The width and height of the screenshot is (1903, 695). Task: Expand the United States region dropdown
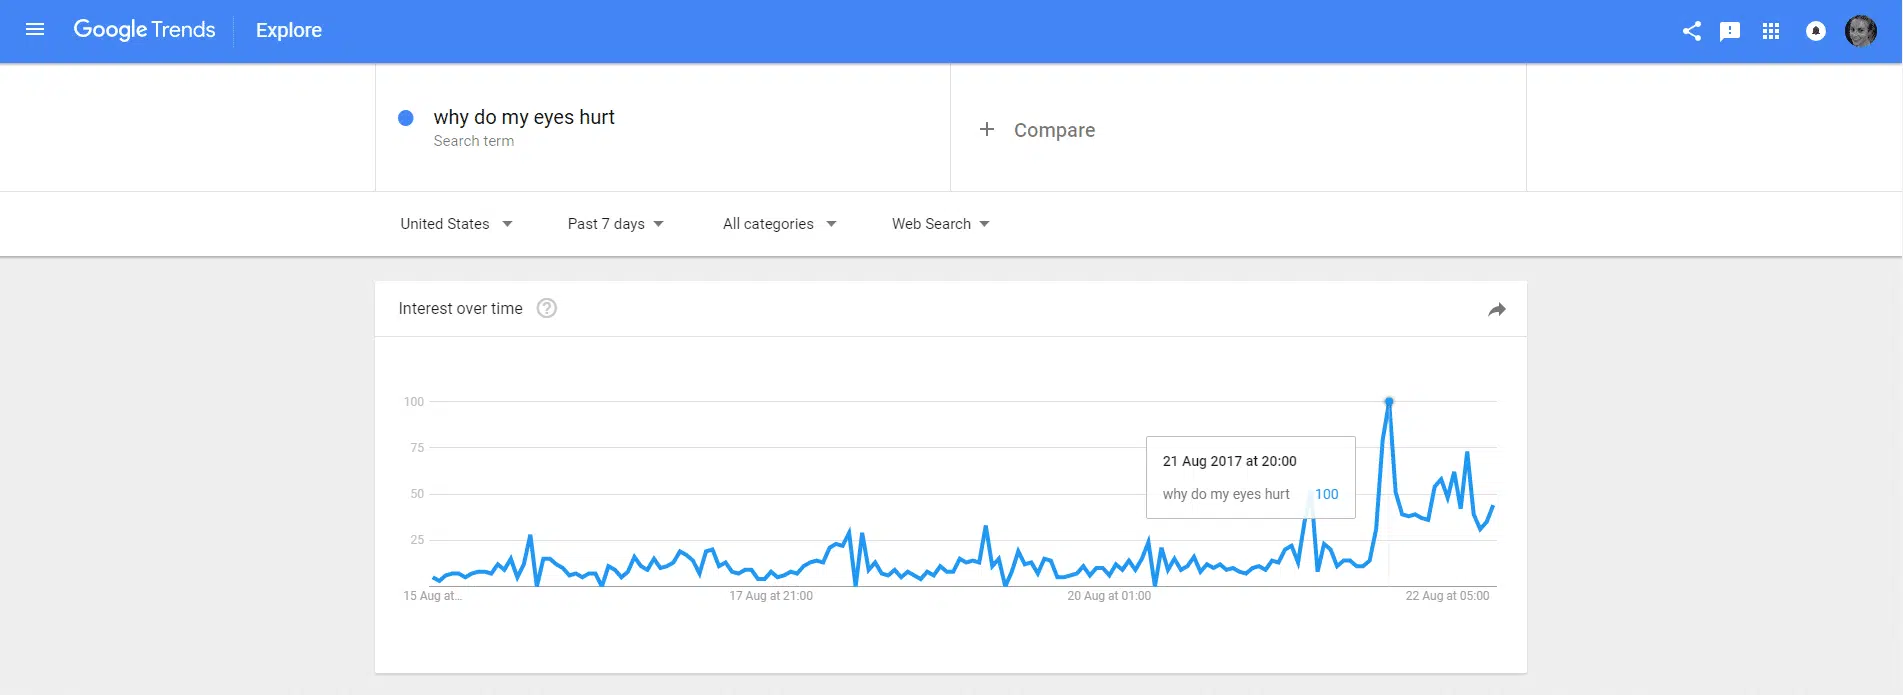[x=456, y=224]
